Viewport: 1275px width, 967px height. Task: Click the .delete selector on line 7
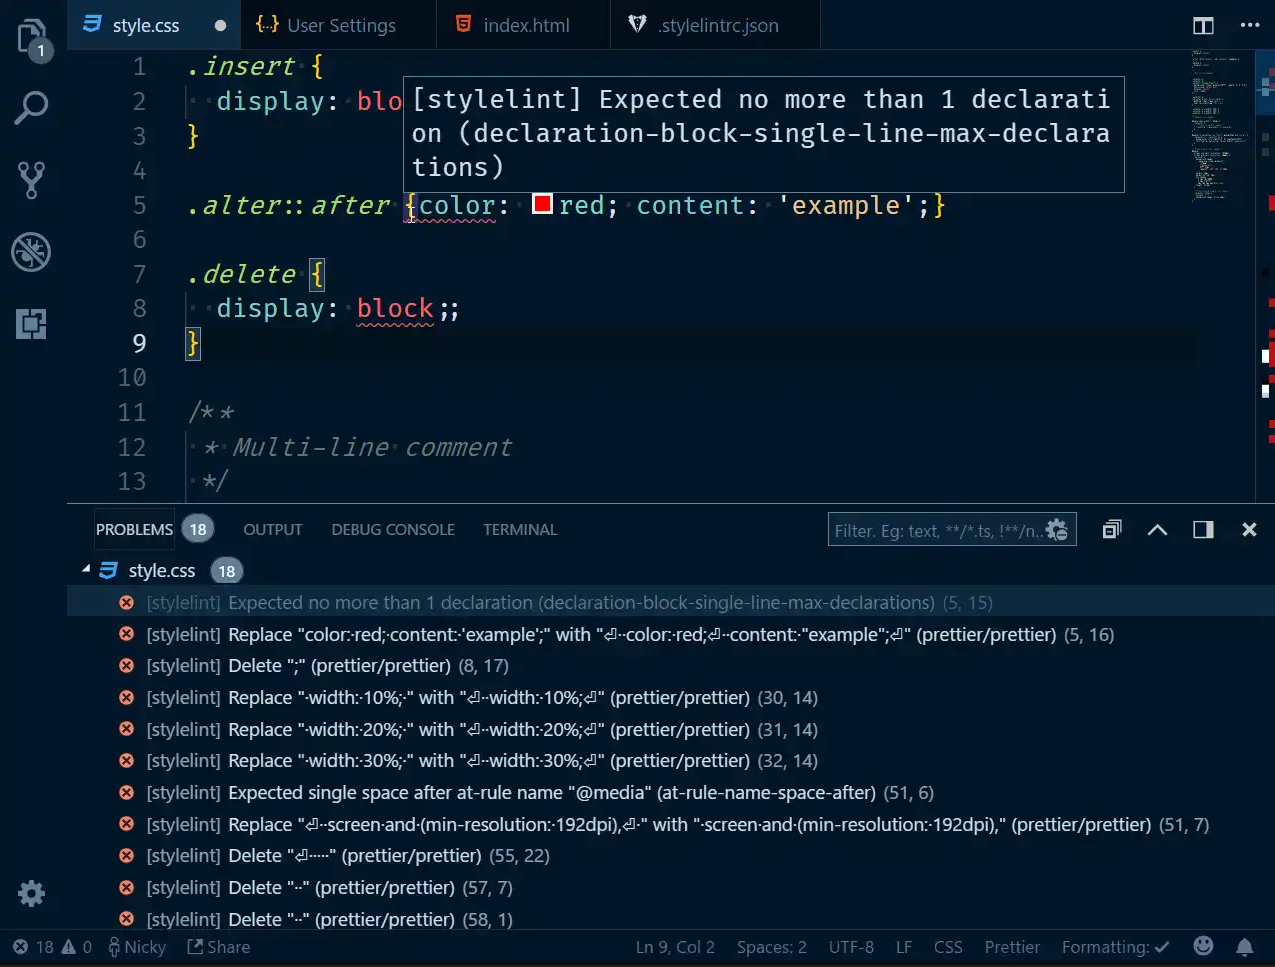click(242, 274)
